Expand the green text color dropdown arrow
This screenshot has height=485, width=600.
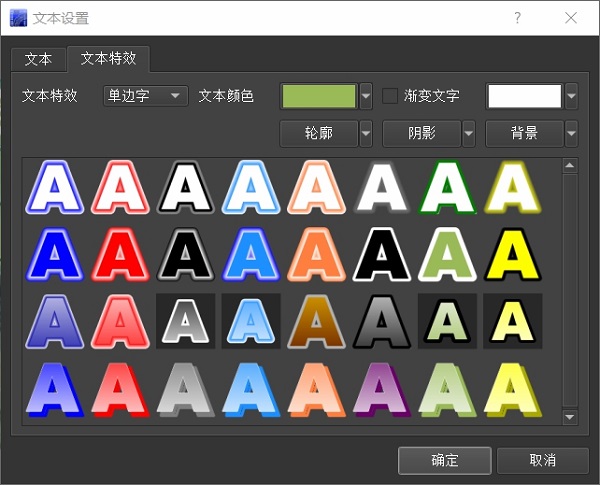coord(366,96)
